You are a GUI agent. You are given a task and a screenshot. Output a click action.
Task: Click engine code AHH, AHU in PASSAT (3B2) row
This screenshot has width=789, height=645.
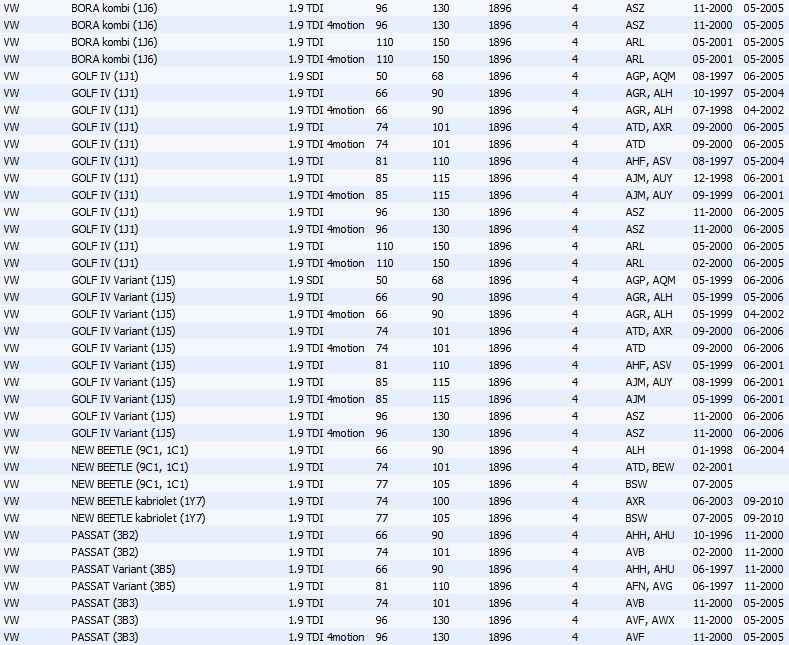click(x=650, y=535)
